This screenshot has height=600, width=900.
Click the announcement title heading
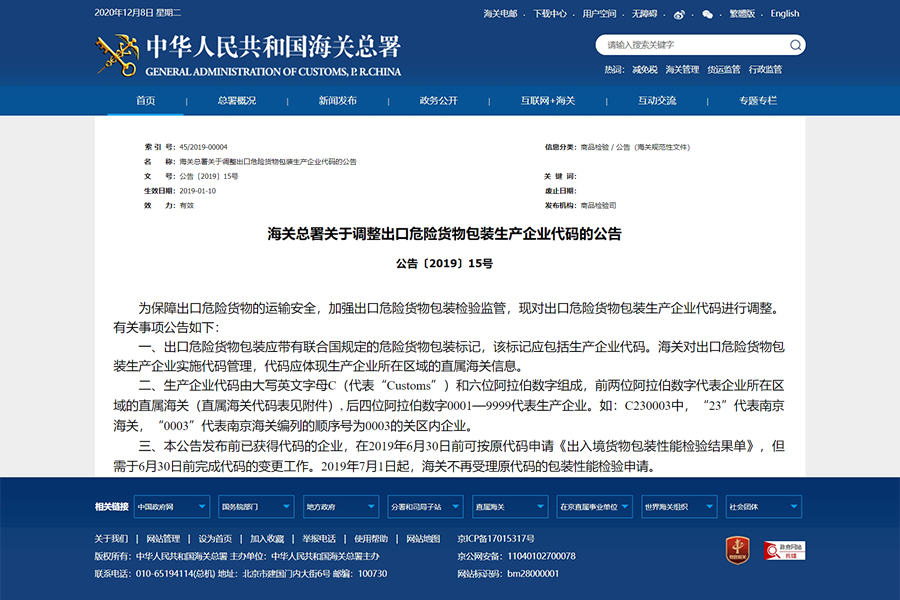(444, 234)
